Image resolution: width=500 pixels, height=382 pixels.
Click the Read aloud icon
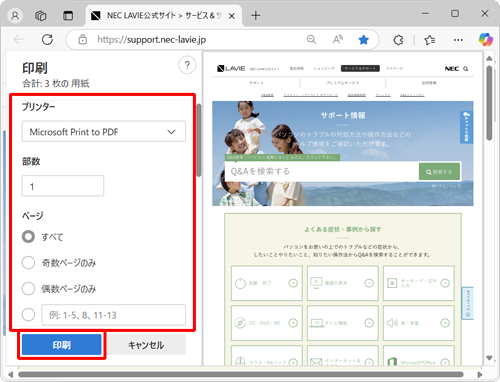point(338,40)
